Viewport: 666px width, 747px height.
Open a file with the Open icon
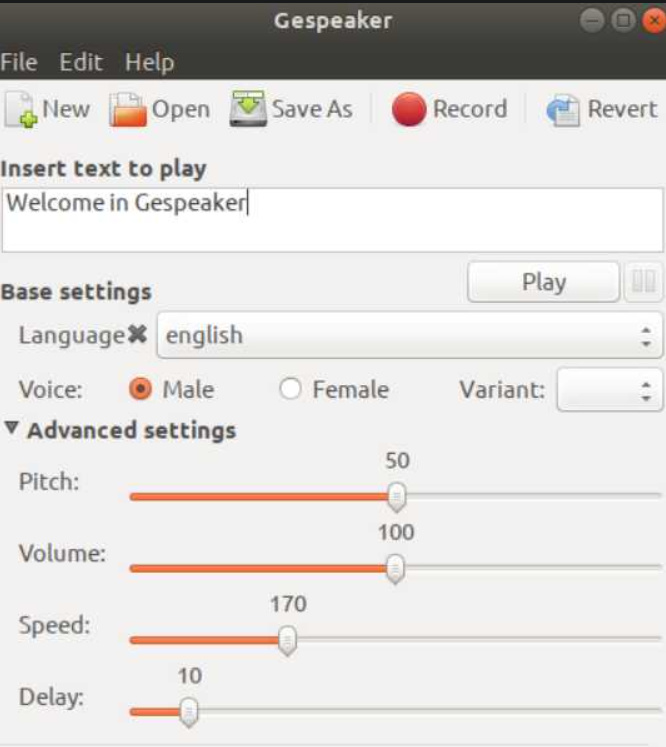click(128, 110)
